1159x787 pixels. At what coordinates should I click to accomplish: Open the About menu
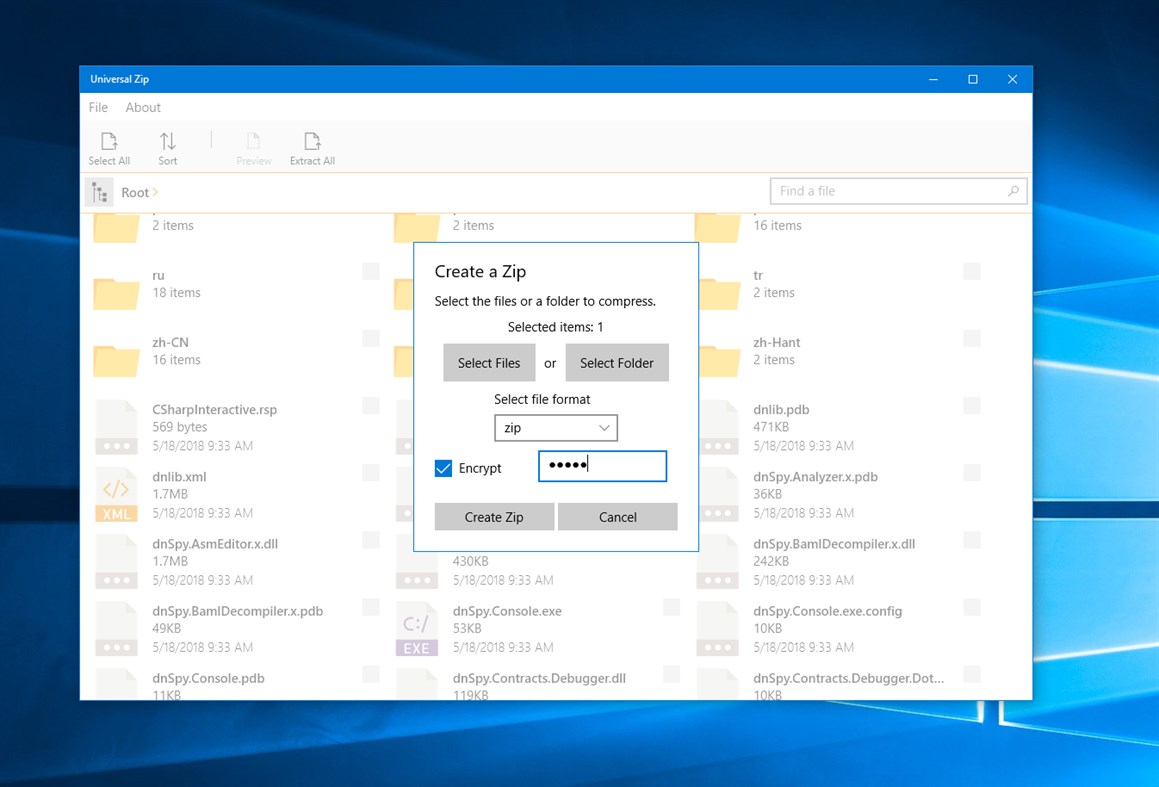142,107
